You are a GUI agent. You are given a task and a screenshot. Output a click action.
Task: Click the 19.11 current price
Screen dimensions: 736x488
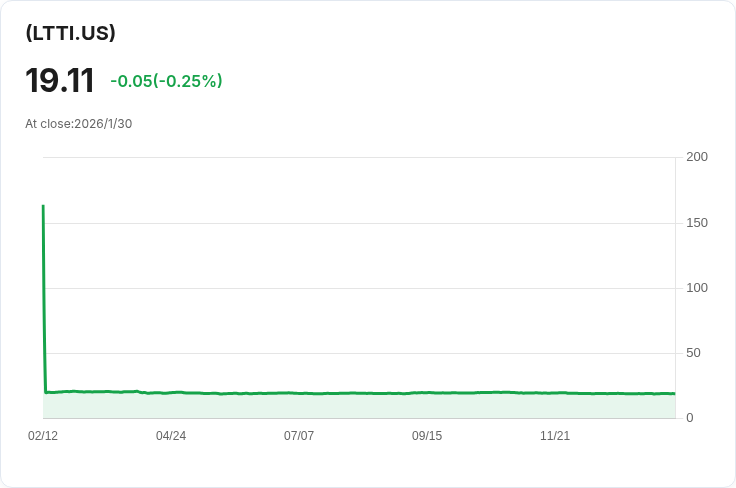(x=60, y=81)
